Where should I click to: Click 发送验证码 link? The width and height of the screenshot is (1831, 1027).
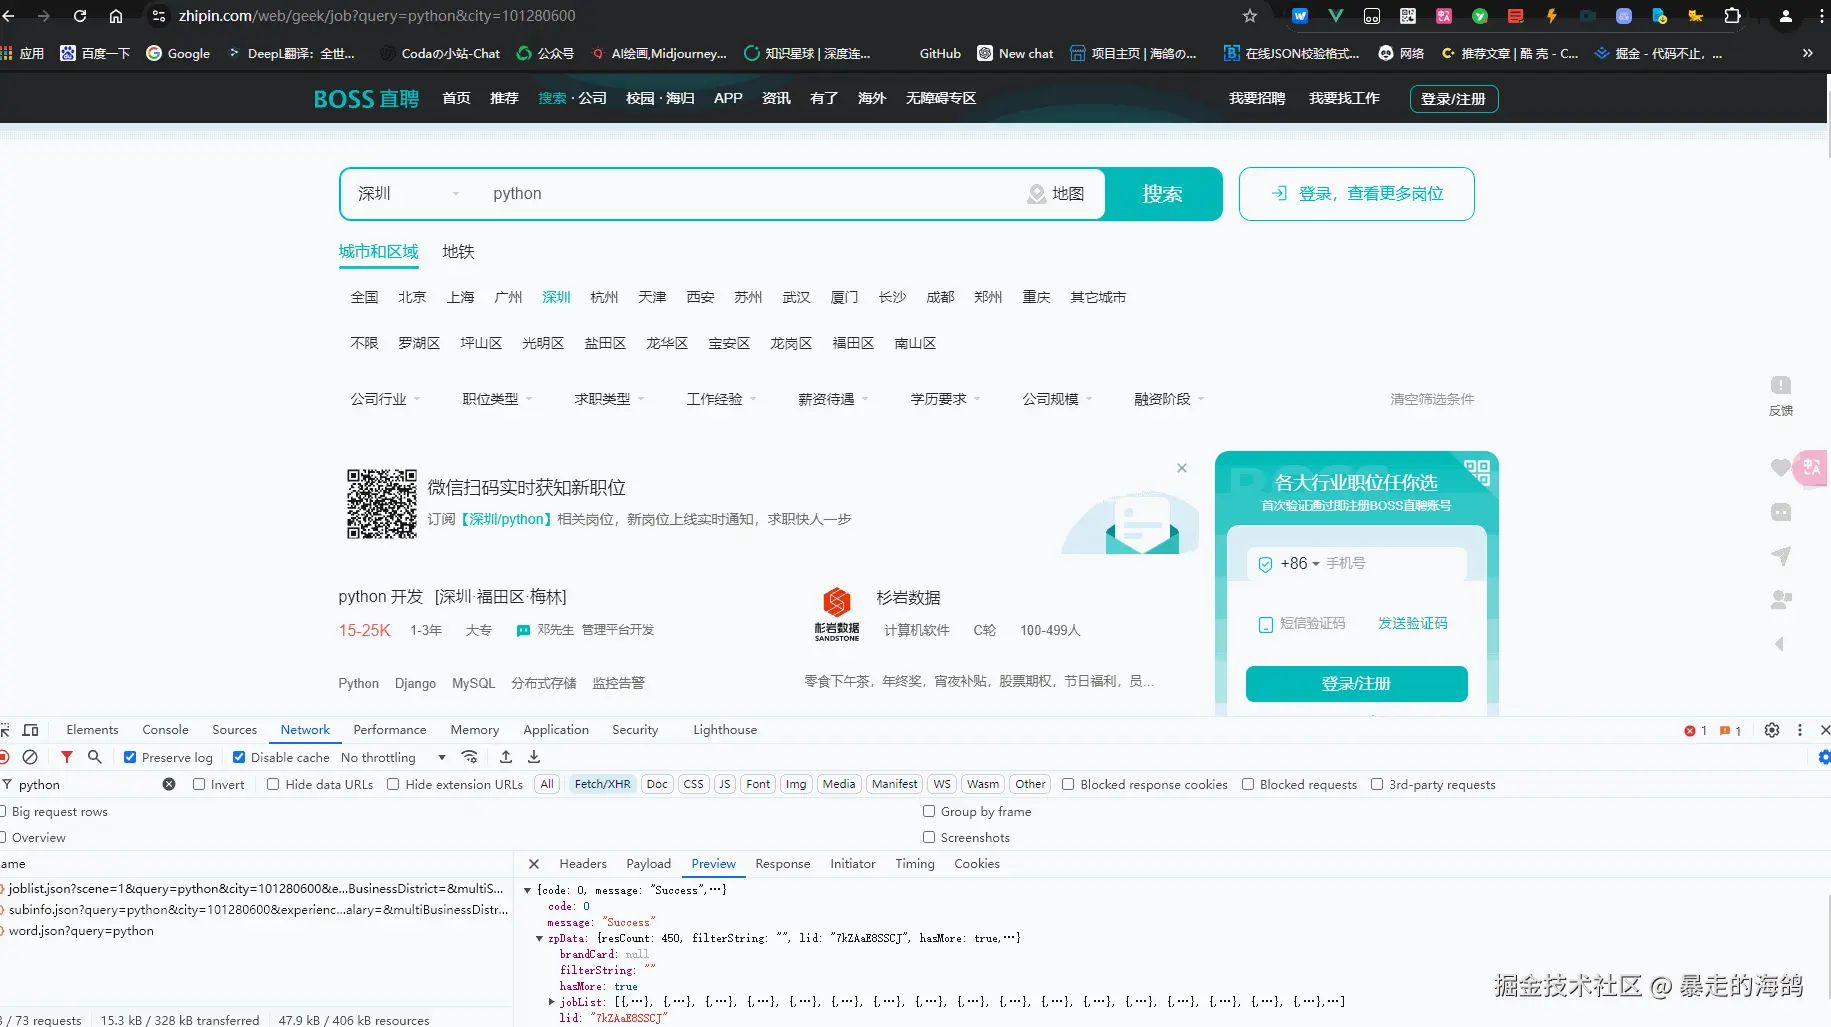(1412, 623)
